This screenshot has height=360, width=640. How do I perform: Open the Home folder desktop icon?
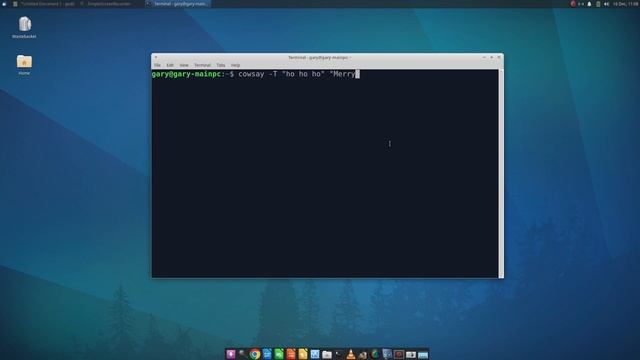pyautogui.click(x=24, y=64)
